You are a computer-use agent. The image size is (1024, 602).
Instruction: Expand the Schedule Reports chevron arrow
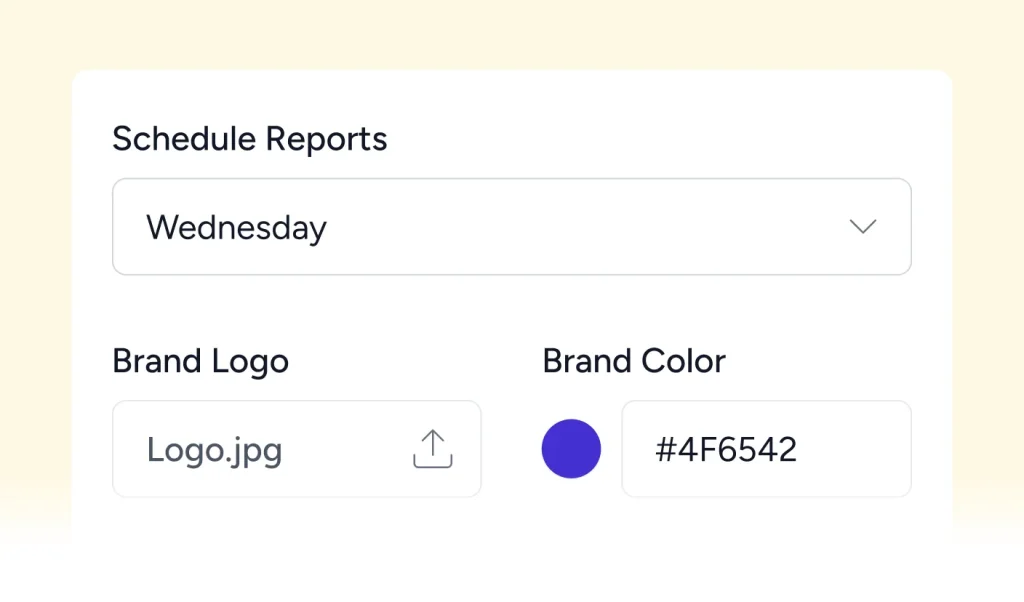862,227
